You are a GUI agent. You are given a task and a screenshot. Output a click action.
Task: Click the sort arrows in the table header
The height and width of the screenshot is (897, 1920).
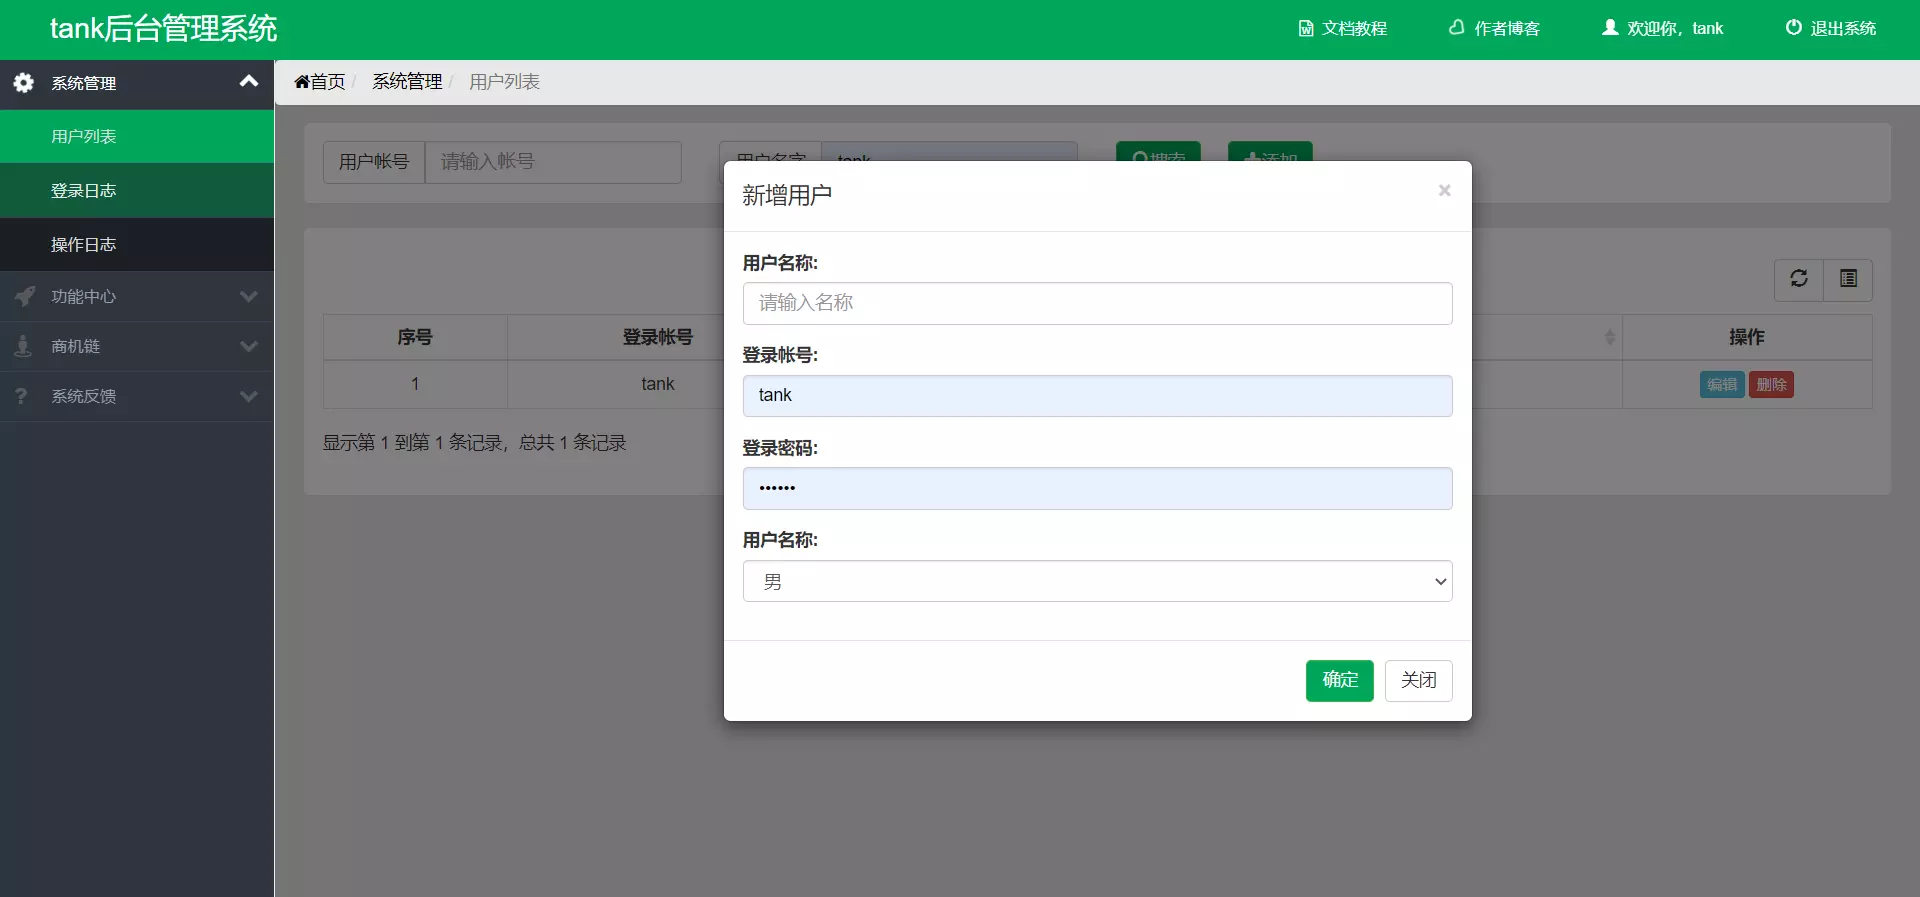click(x=1609, y=337)
